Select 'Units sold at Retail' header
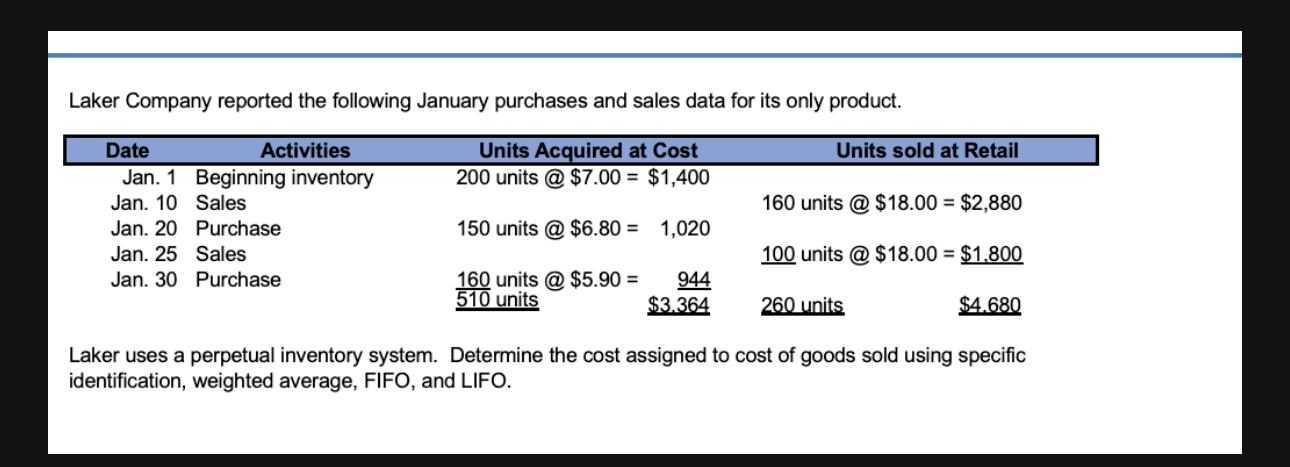The height and width of the screenshot is (467, 1290). [x=927, y=151]
